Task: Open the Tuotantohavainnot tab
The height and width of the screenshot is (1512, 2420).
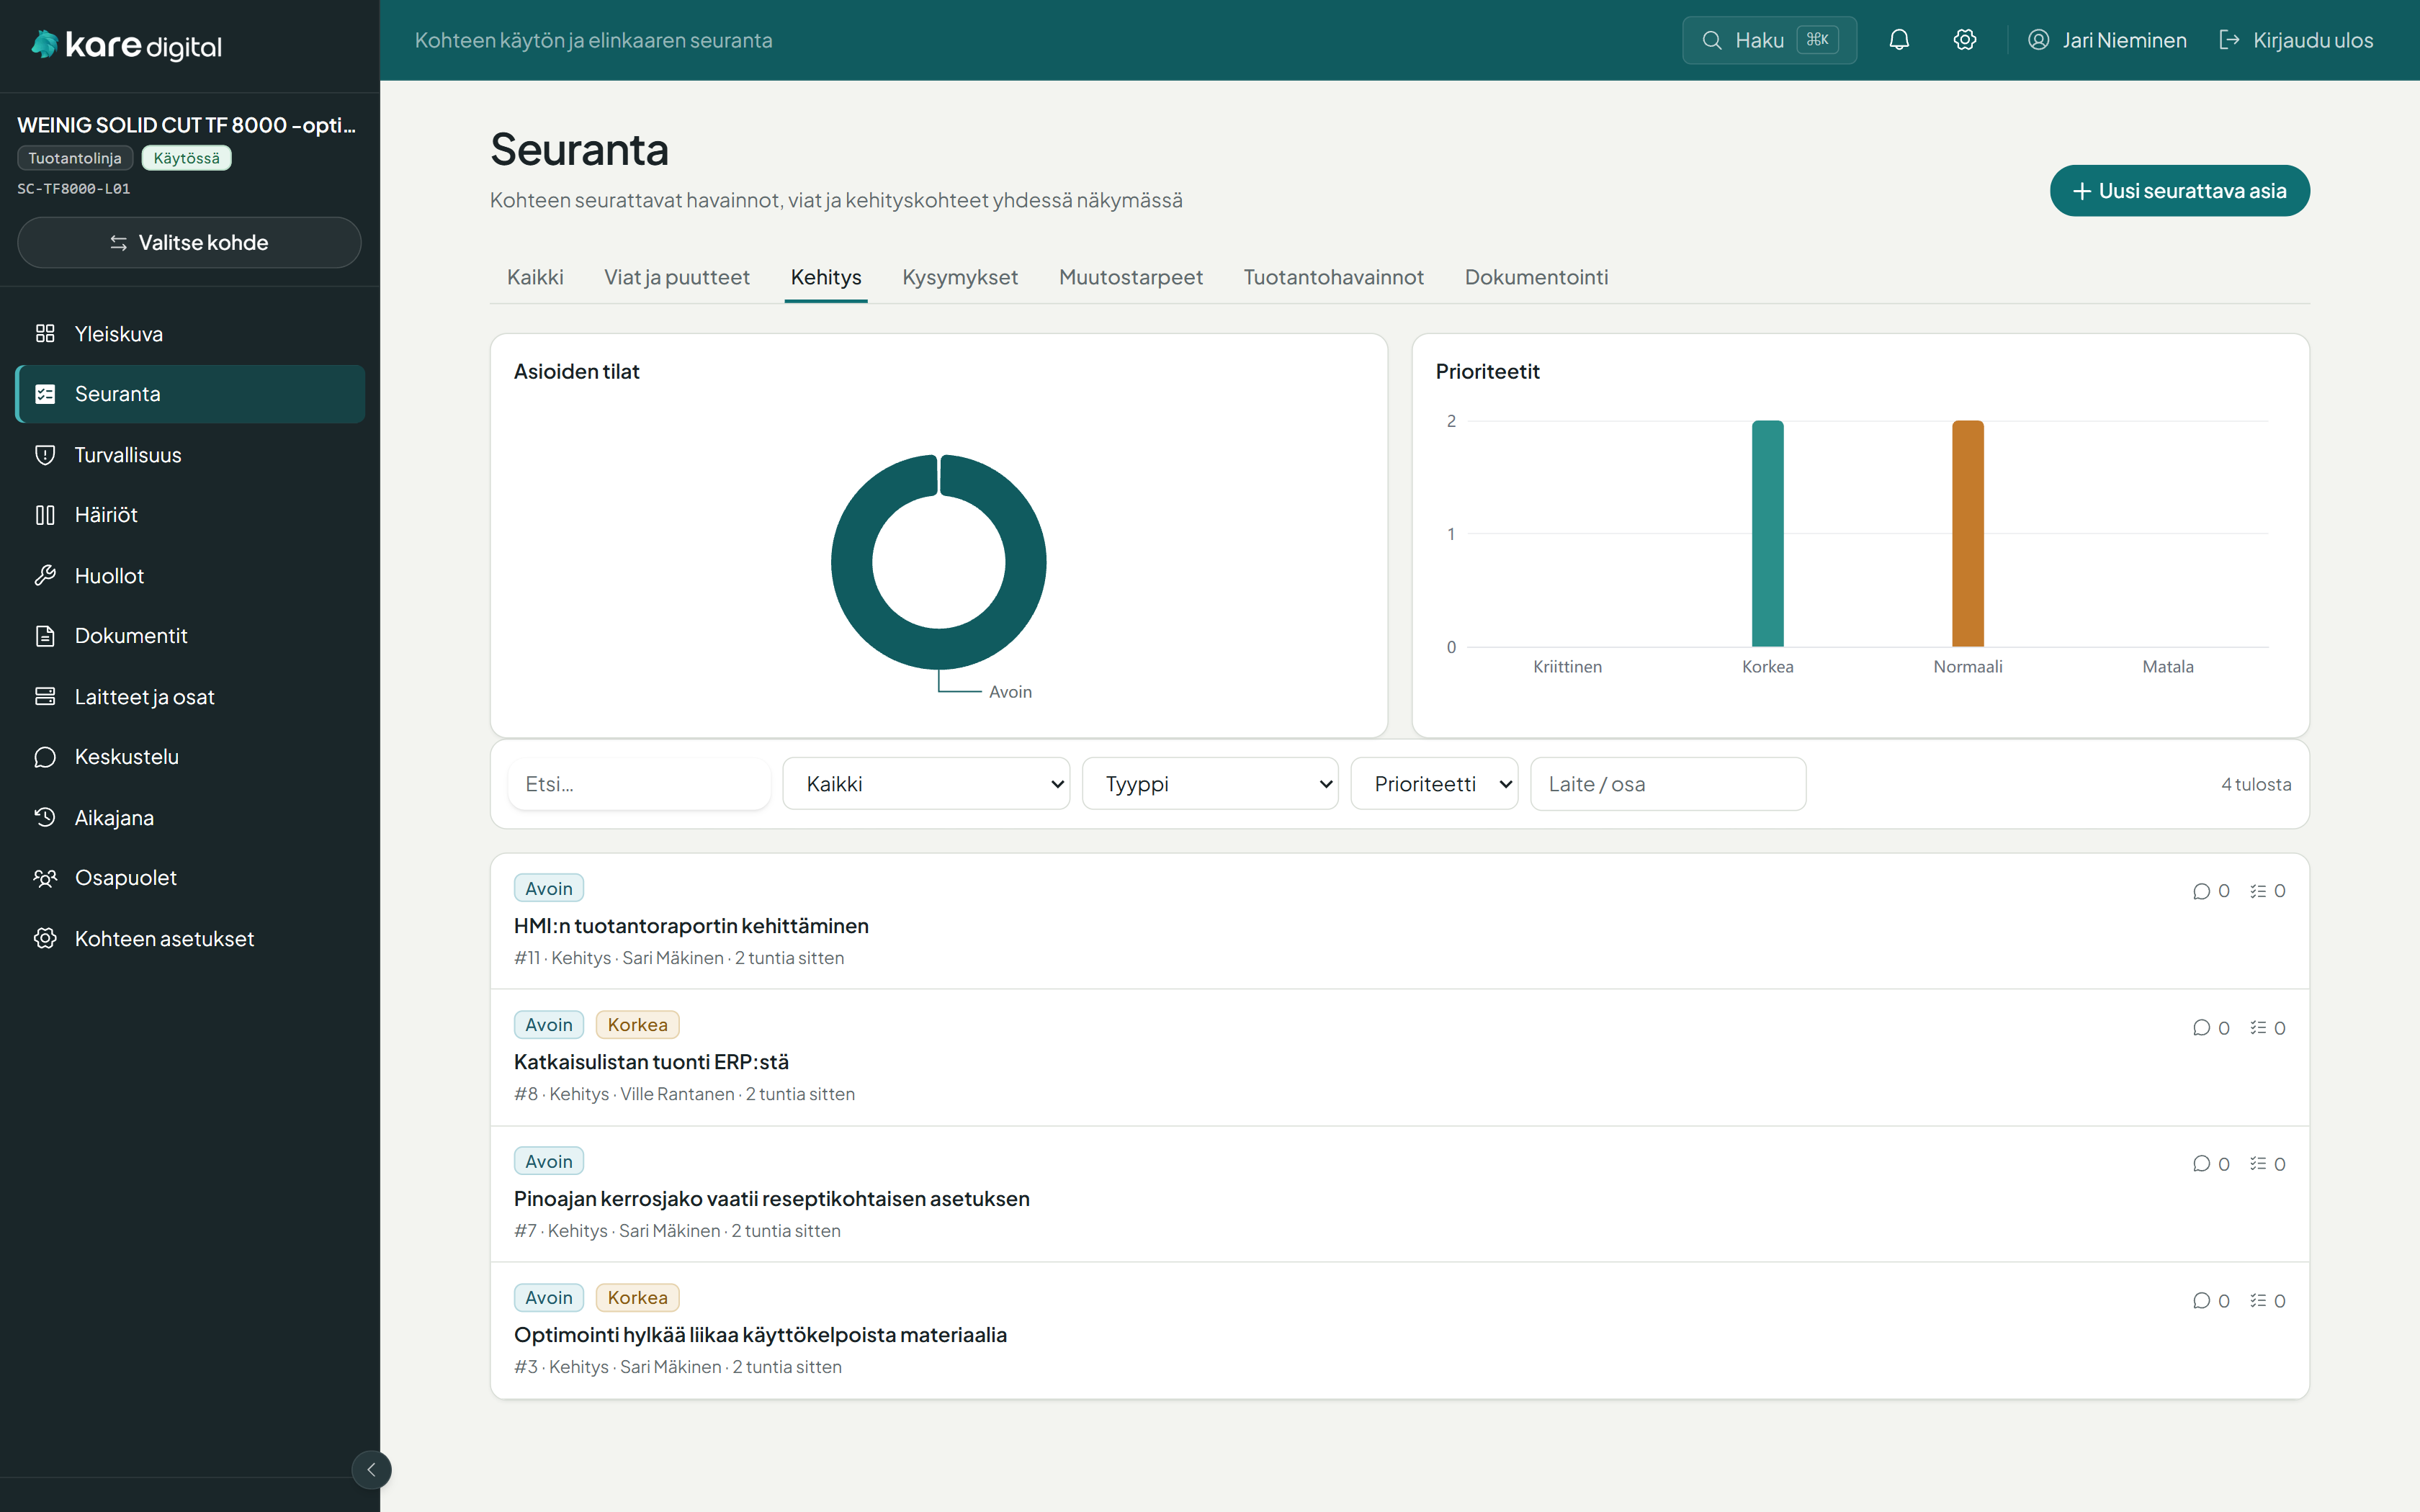Action: pos(1333,277)
